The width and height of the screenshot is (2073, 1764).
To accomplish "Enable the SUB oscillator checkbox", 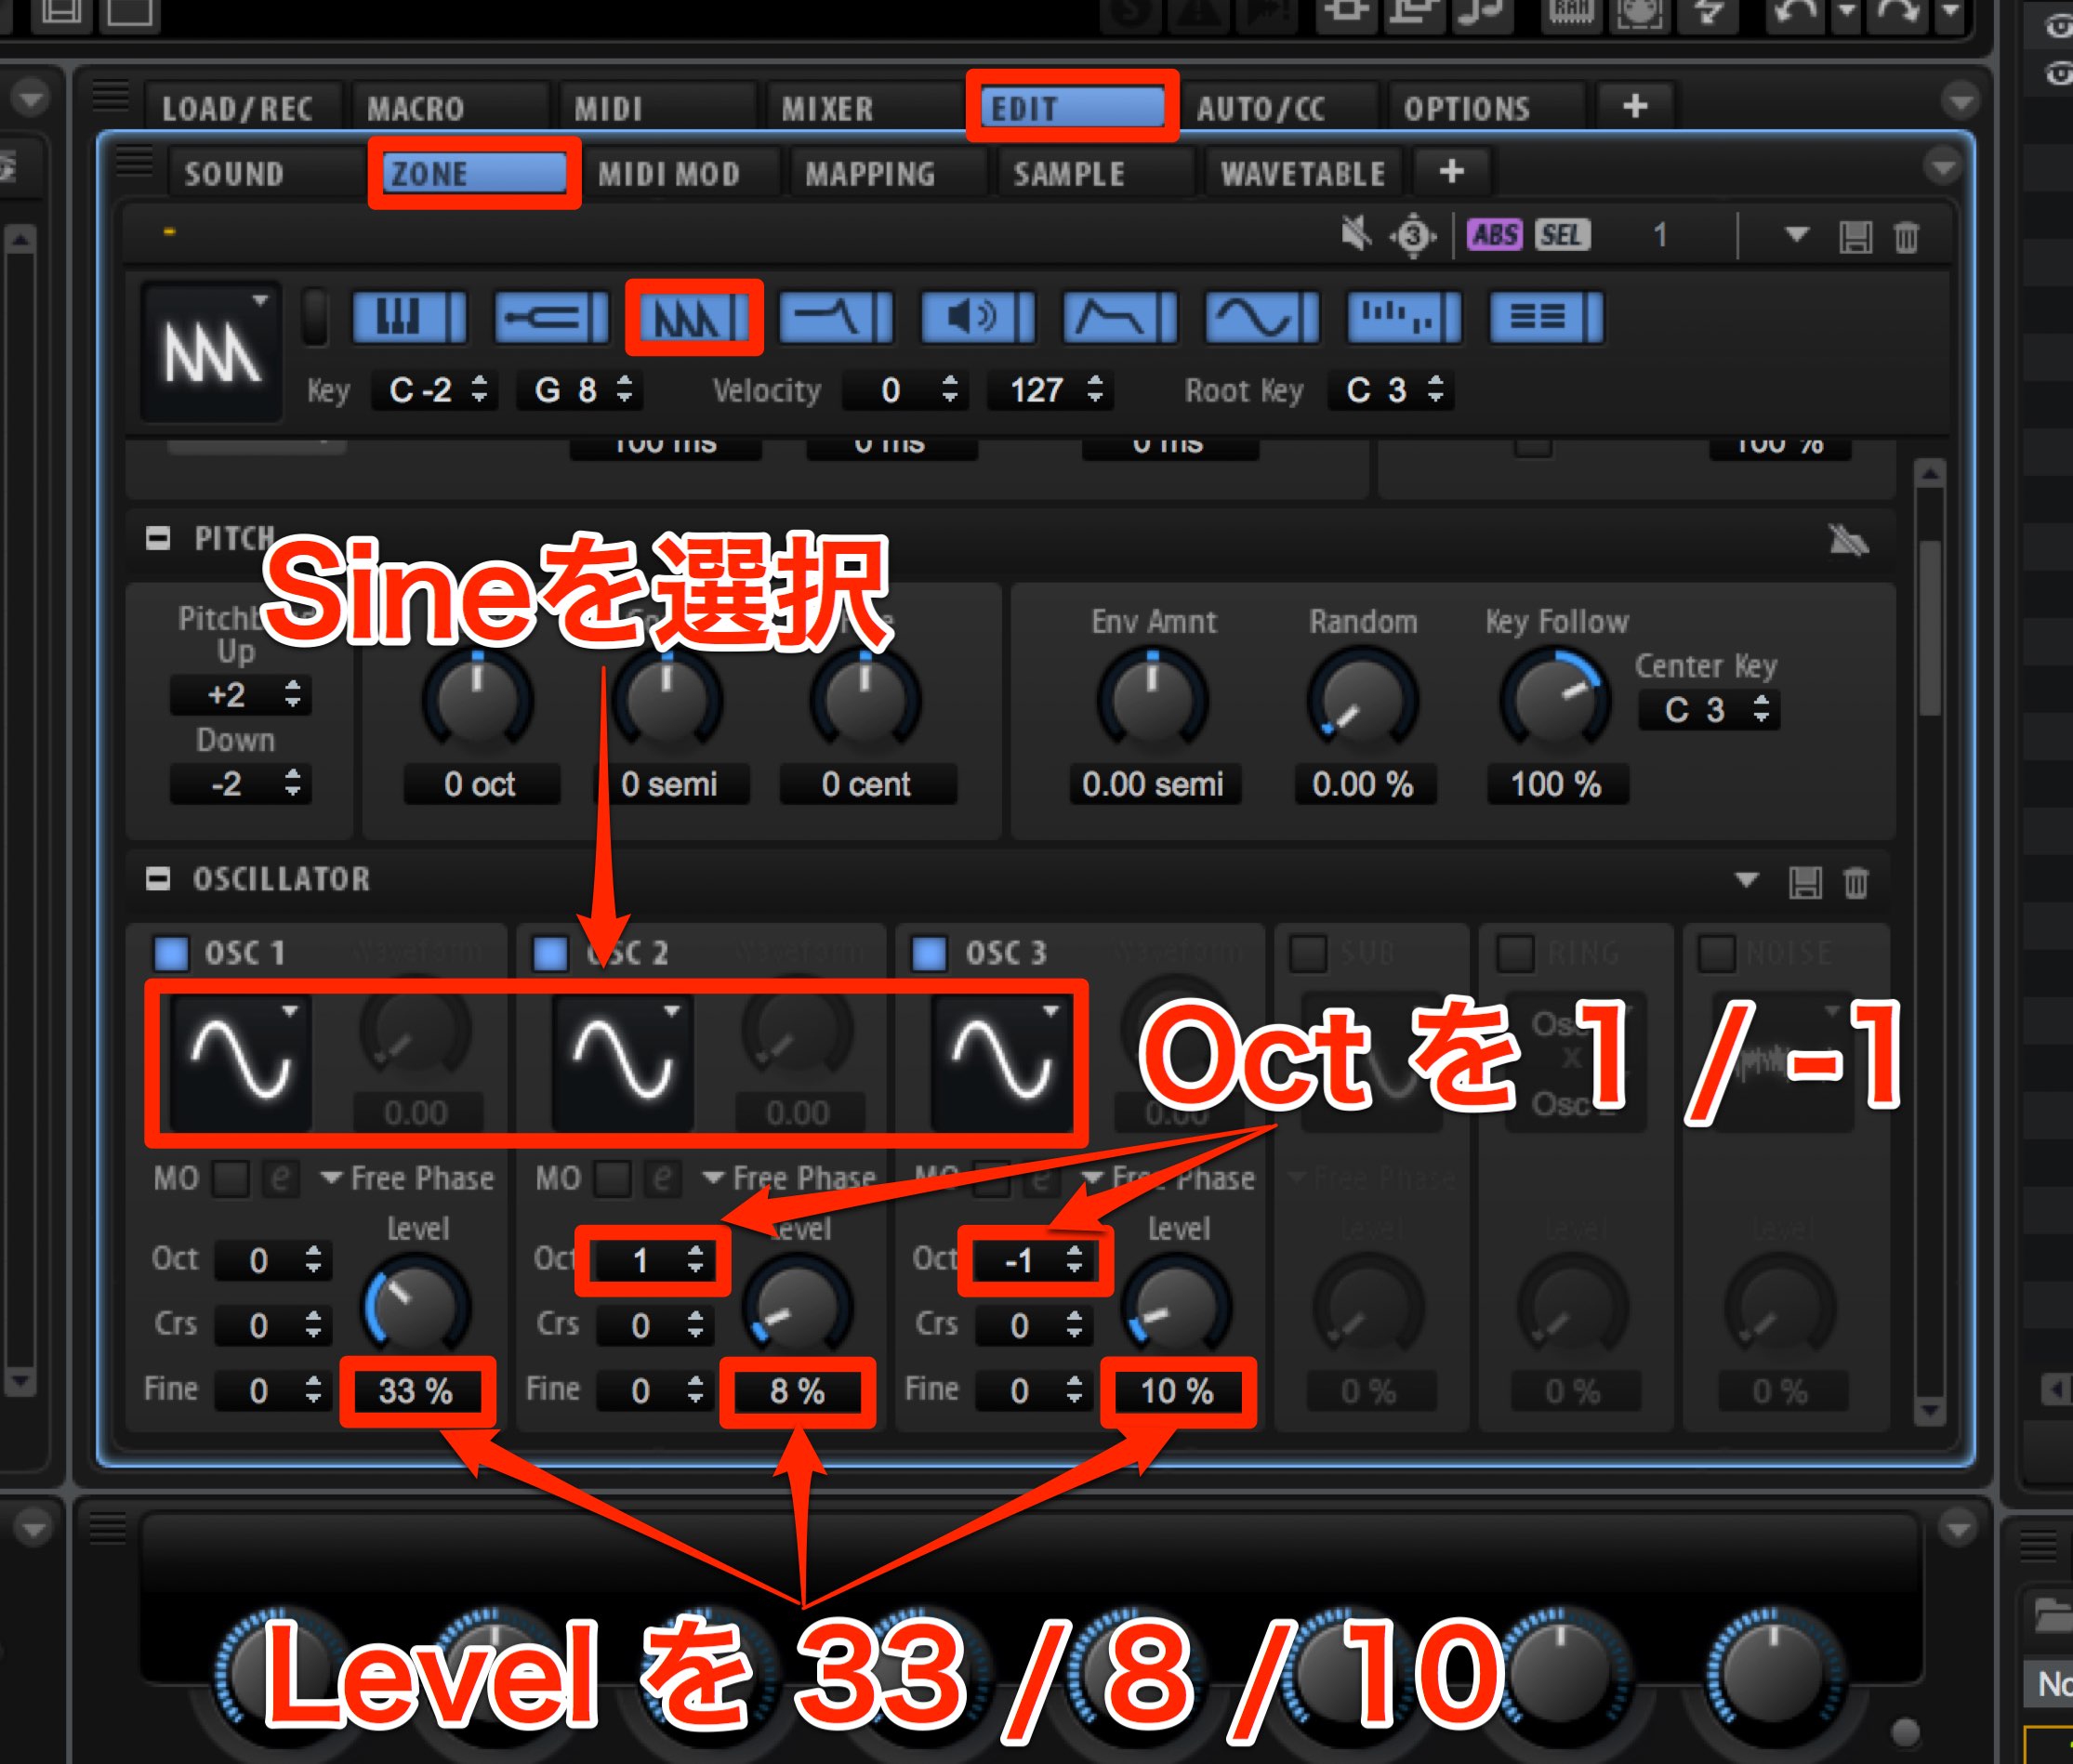I will click(x=1307, y=953).
